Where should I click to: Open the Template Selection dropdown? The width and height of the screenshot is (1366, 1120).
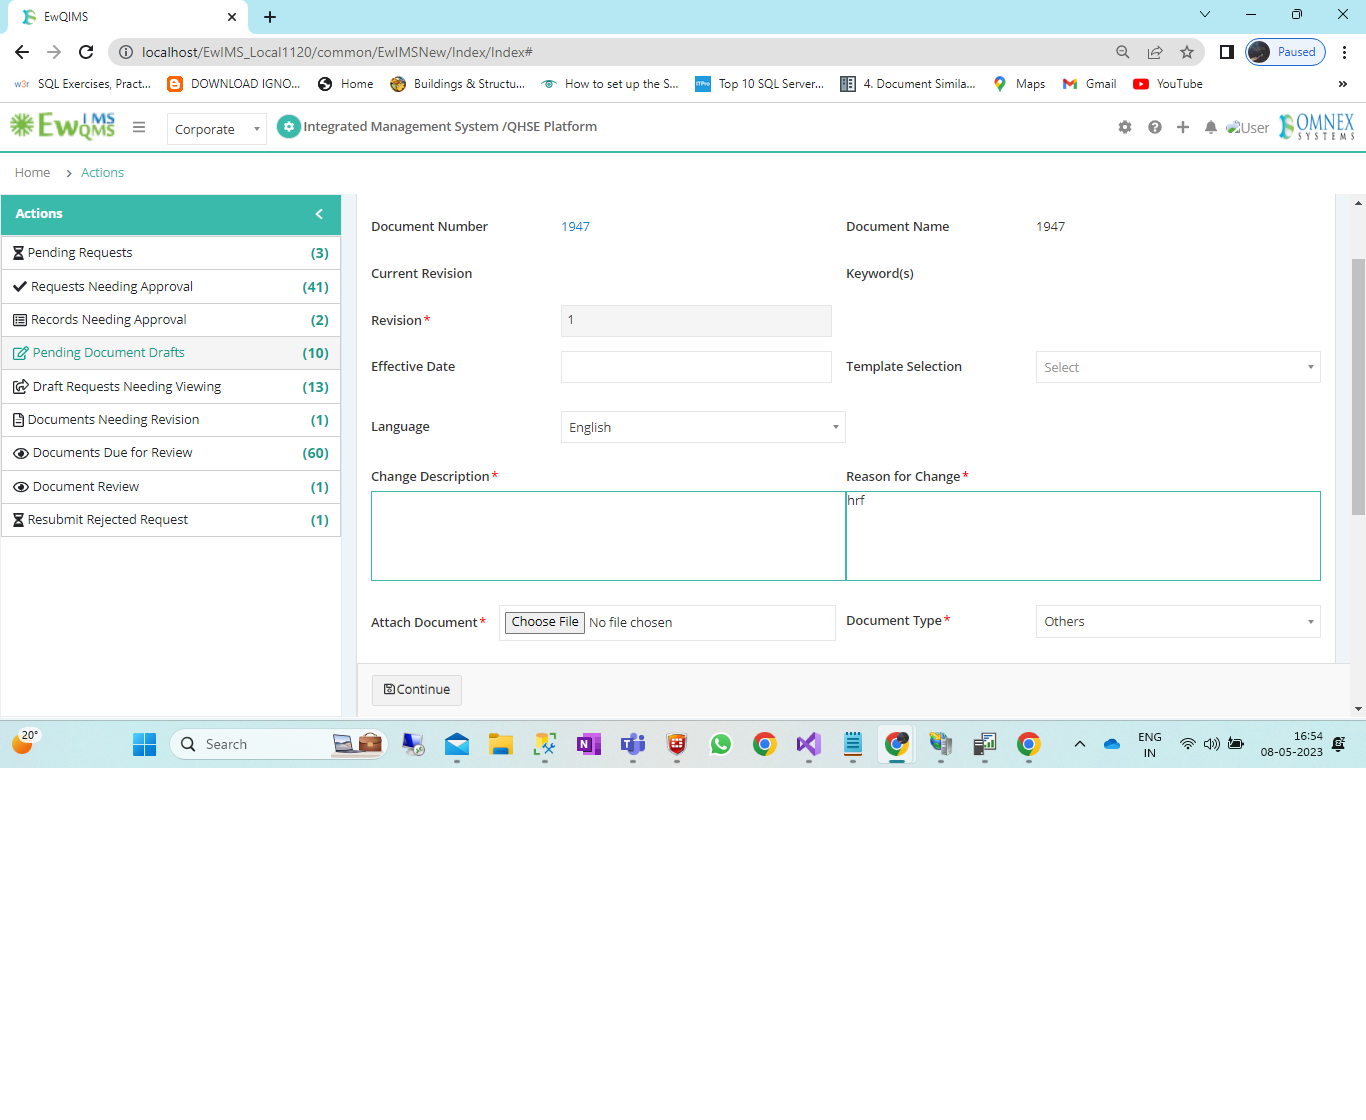[1178, 367]
